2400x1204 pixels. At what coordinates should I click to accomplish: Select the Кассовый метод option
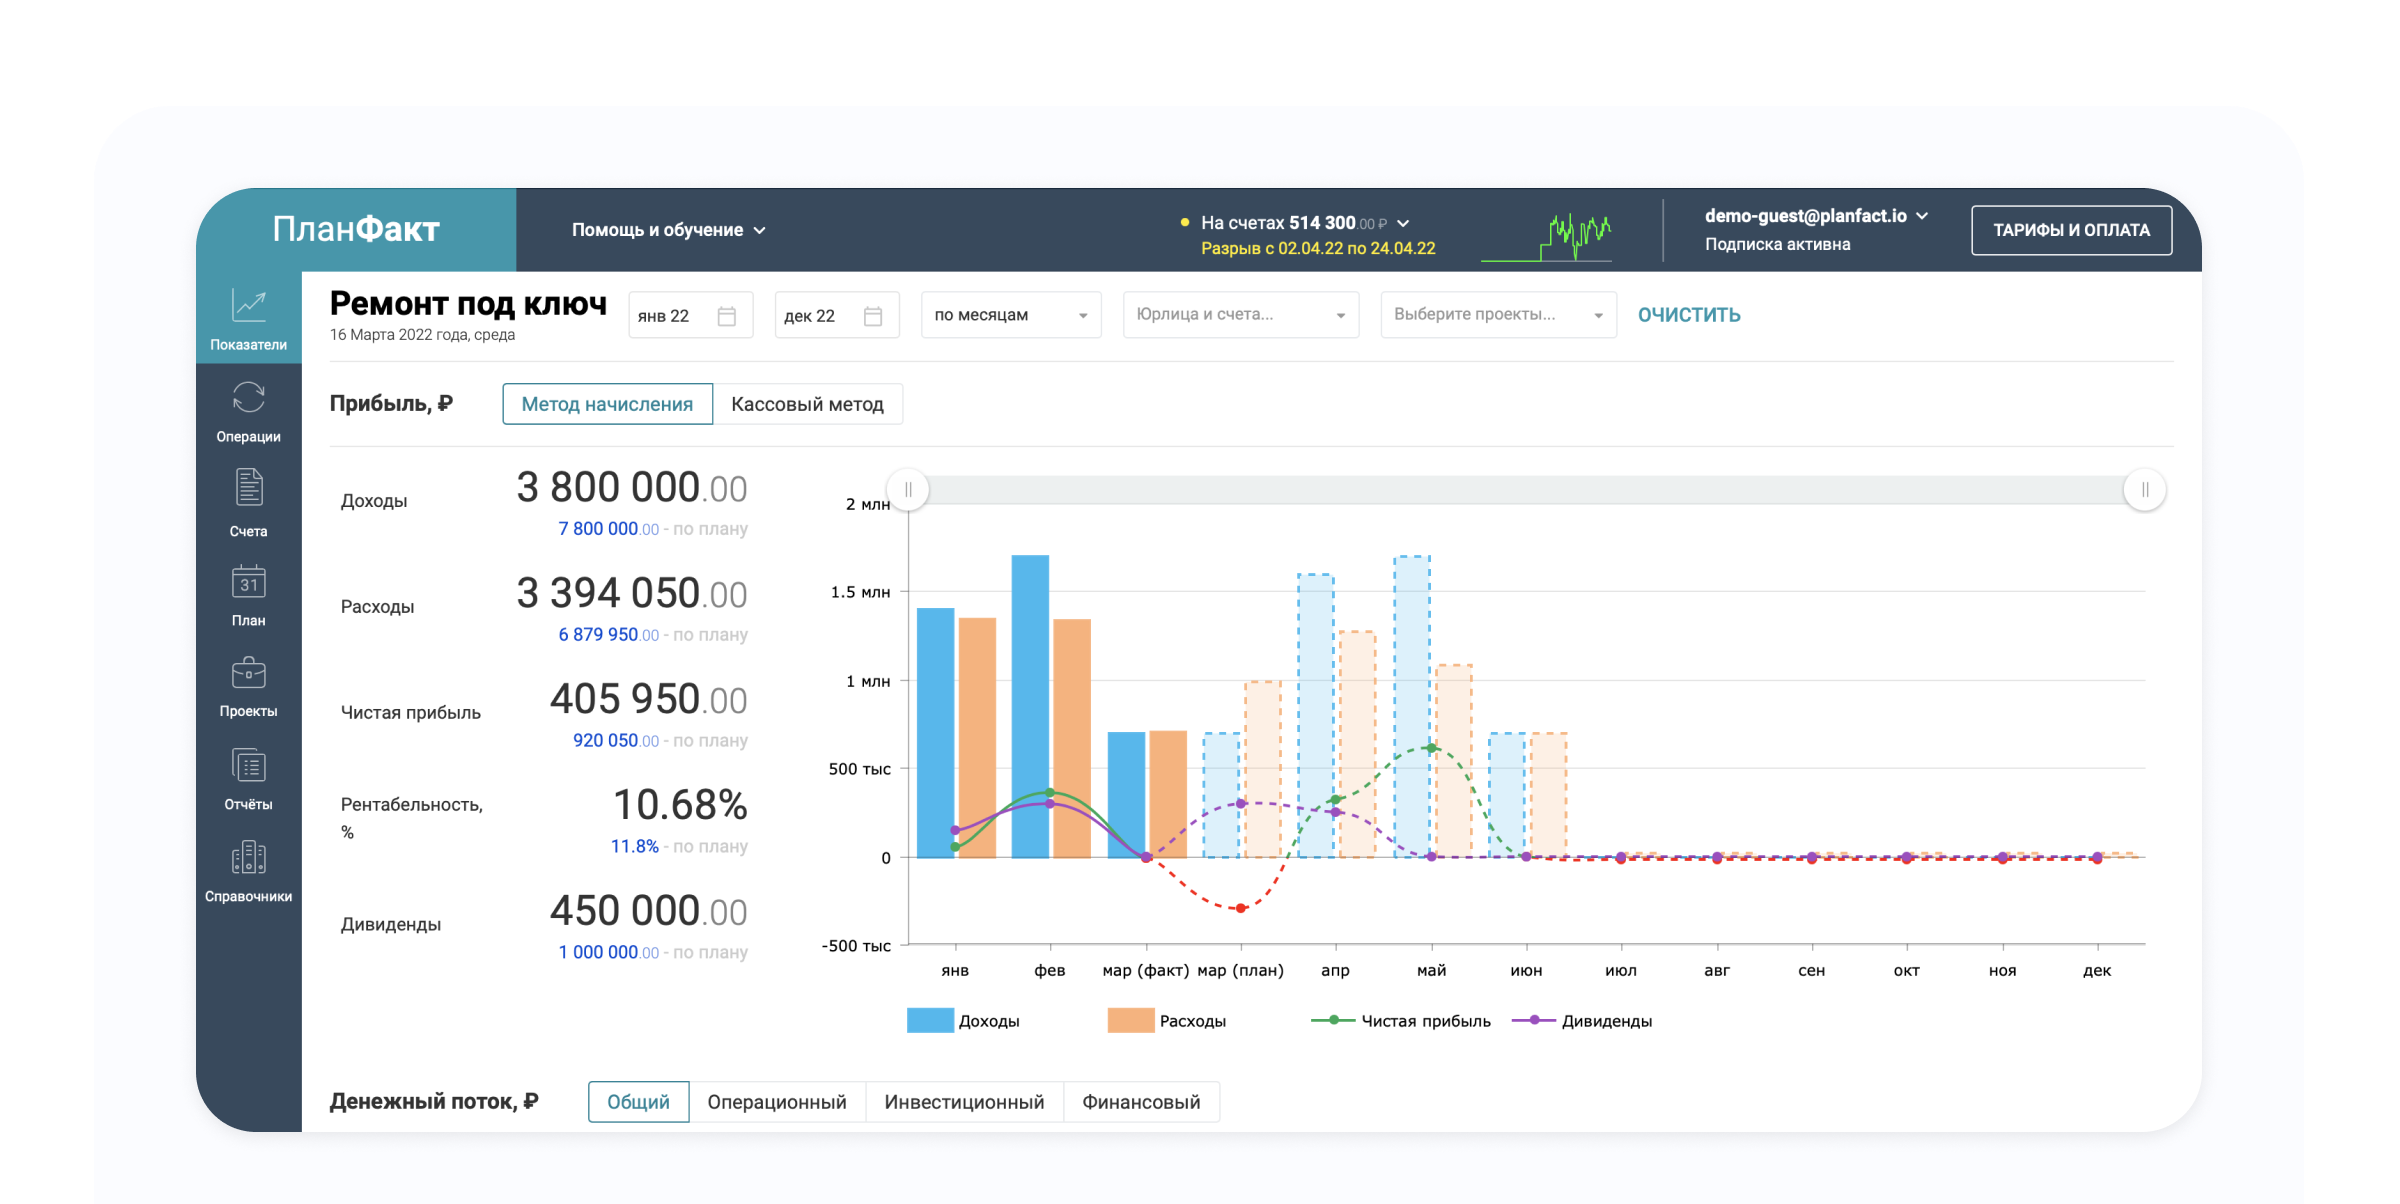click(807, 404)
